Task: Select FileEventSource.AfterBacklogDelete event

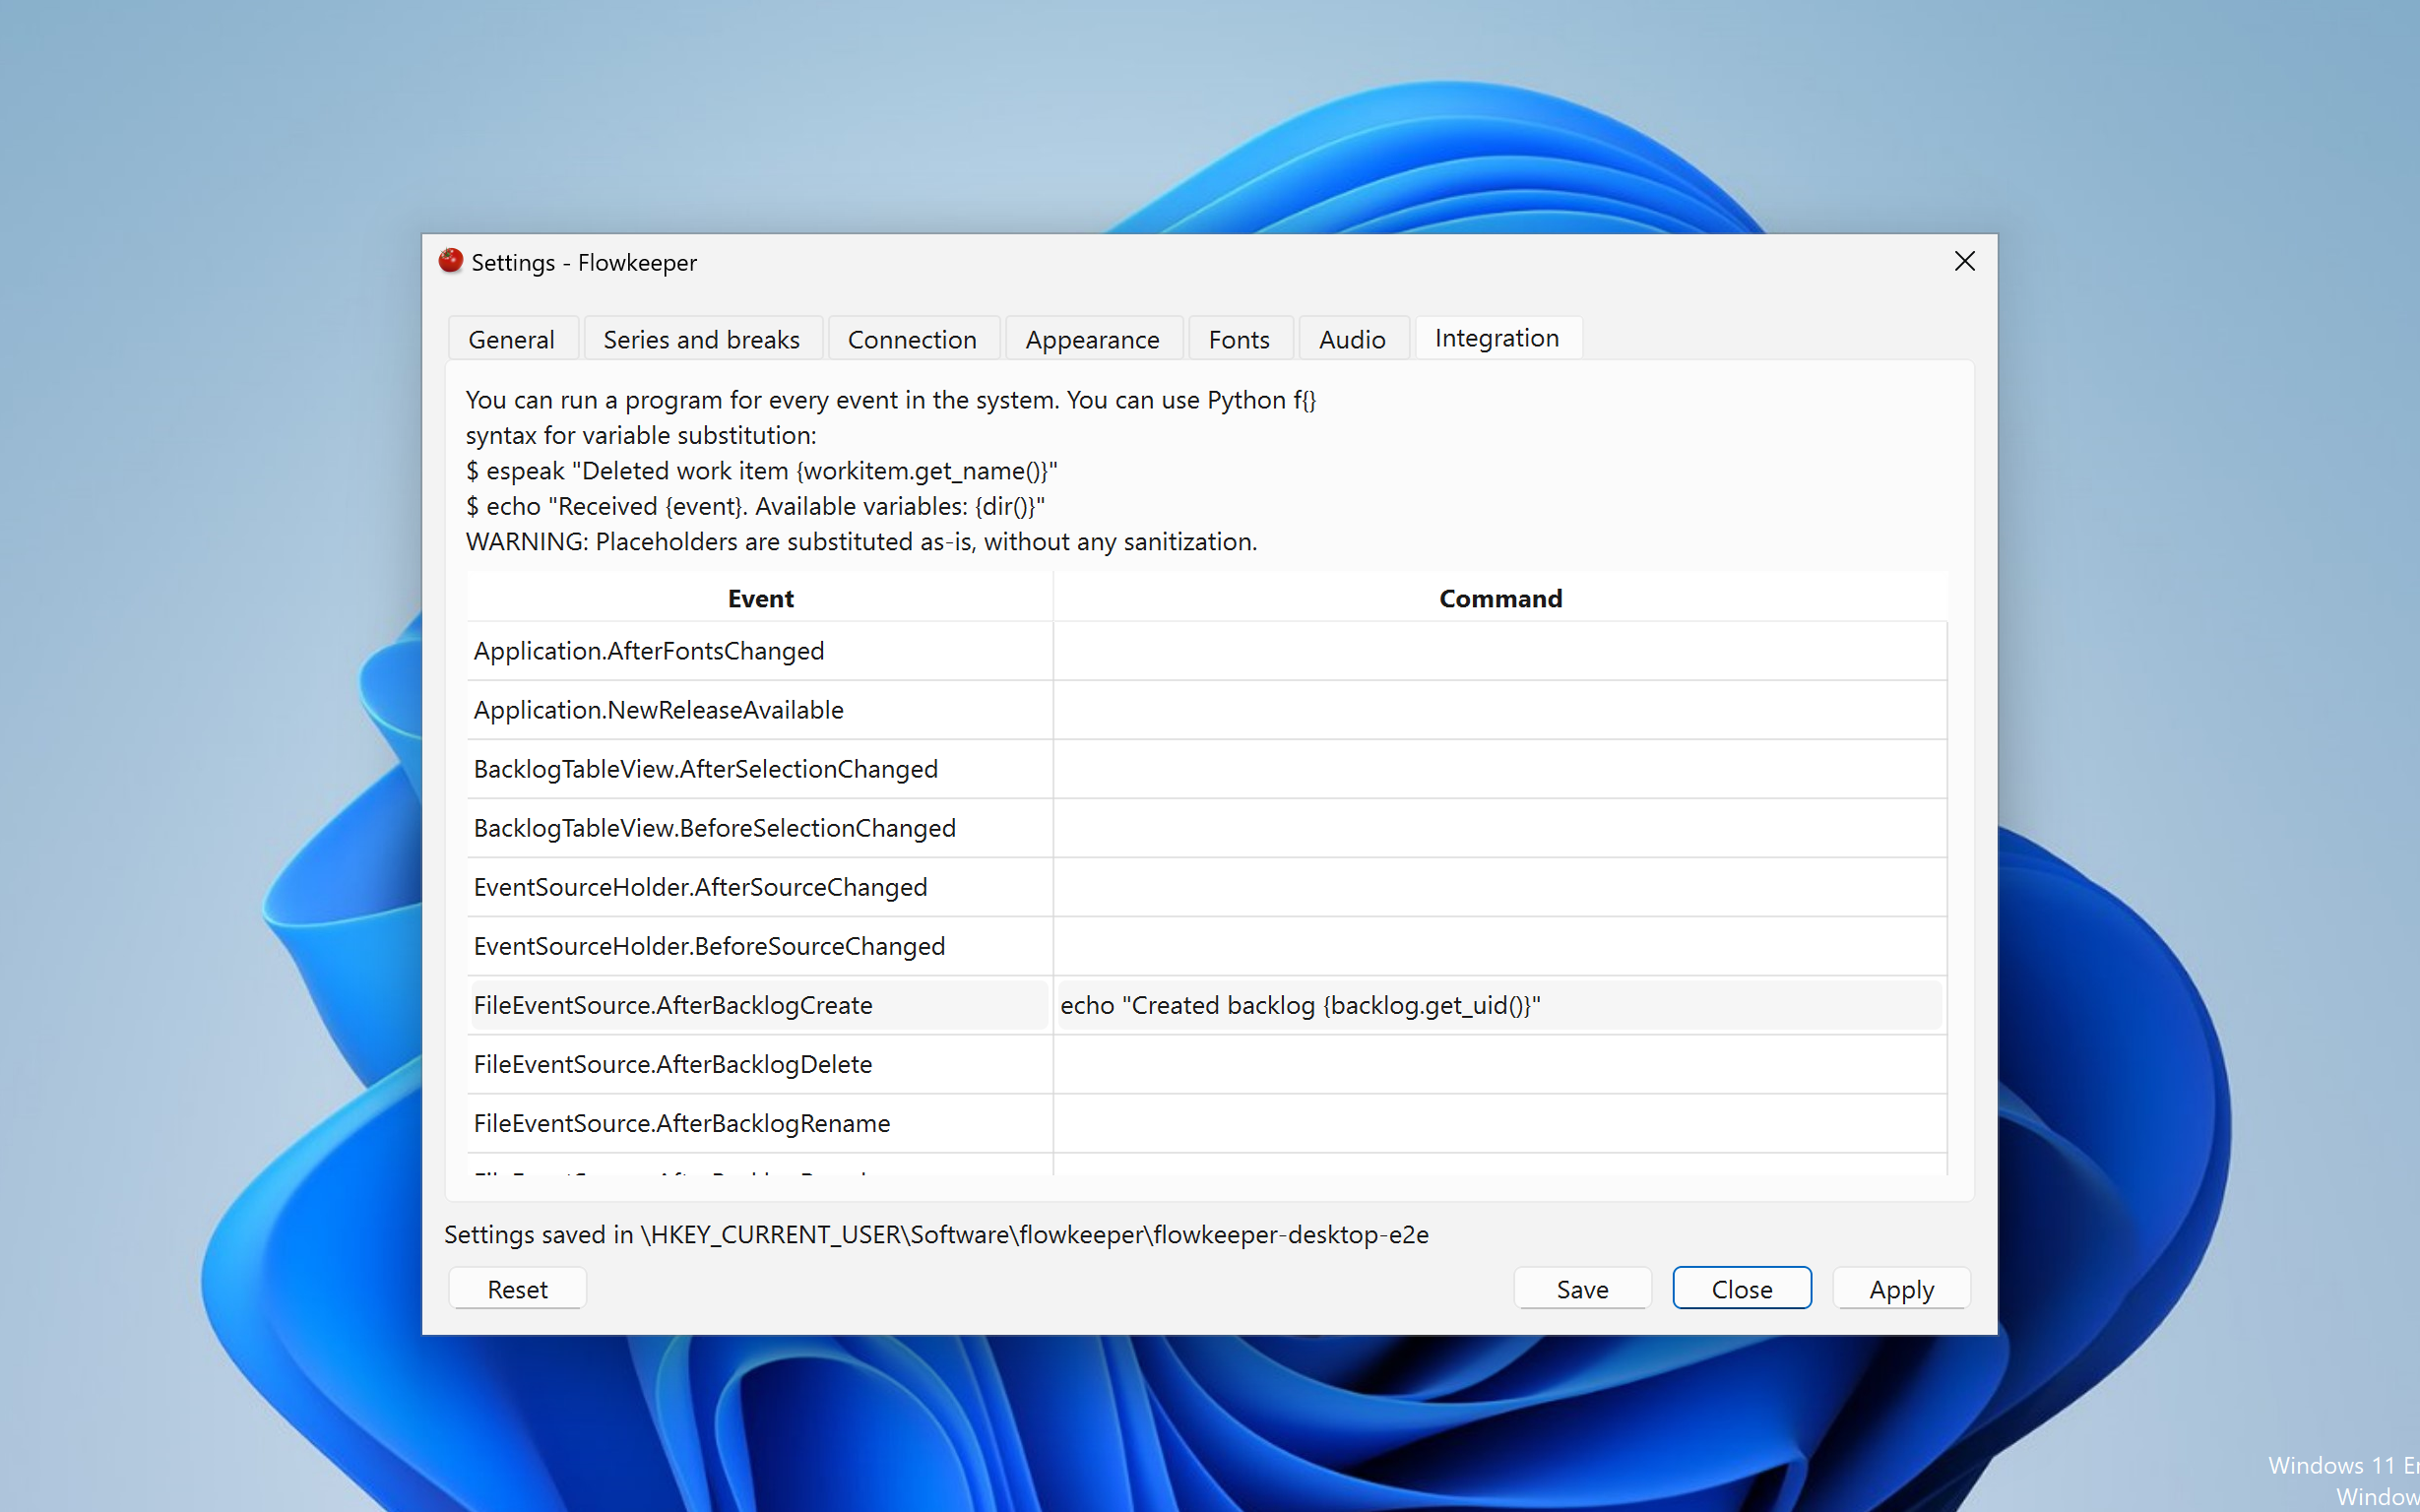Action: pos(760,1064)
